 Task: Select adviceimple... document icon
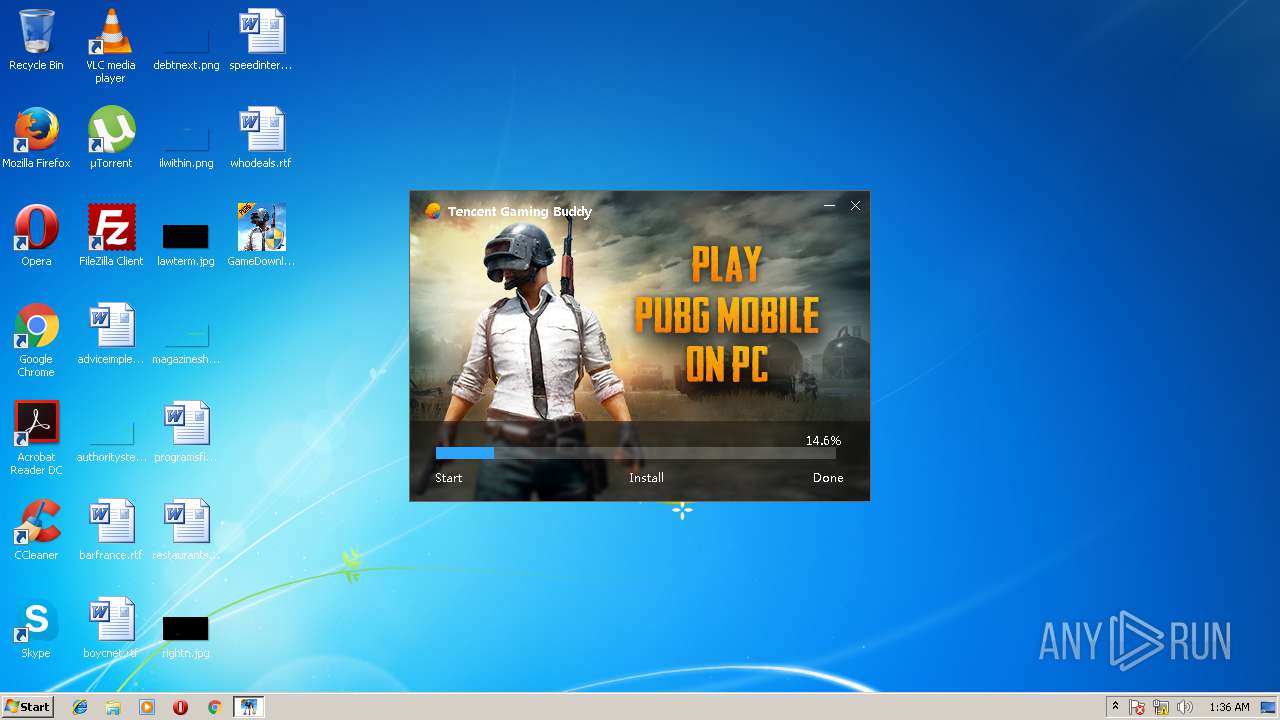coord(111,334)
